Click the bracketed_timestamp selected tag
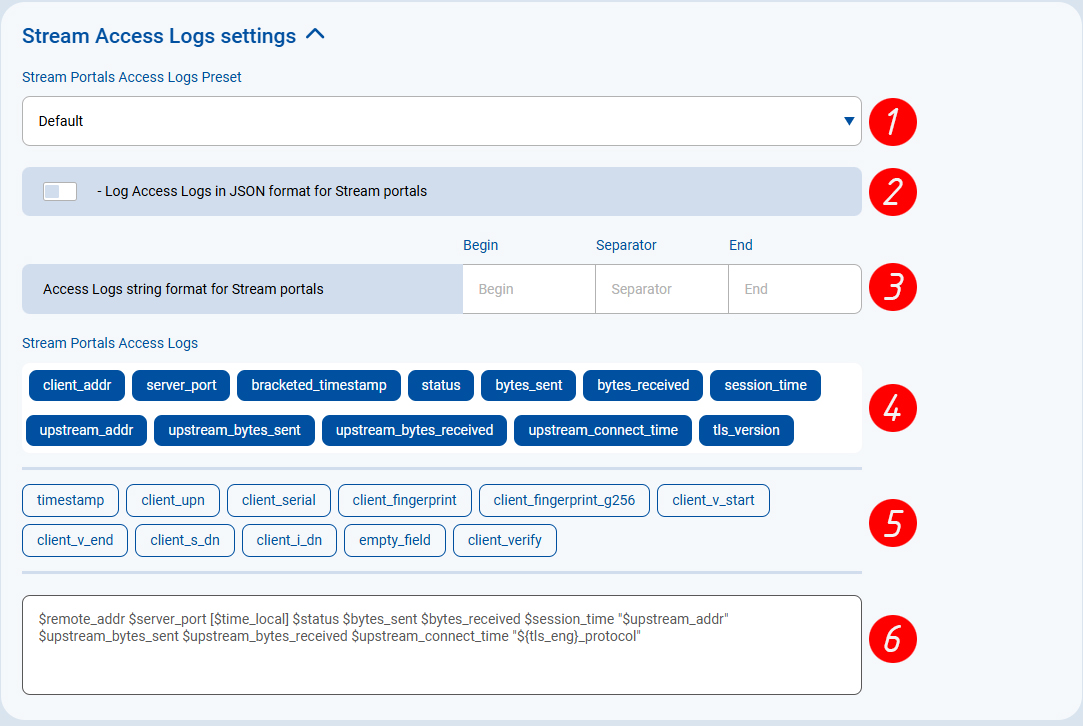 319,385
